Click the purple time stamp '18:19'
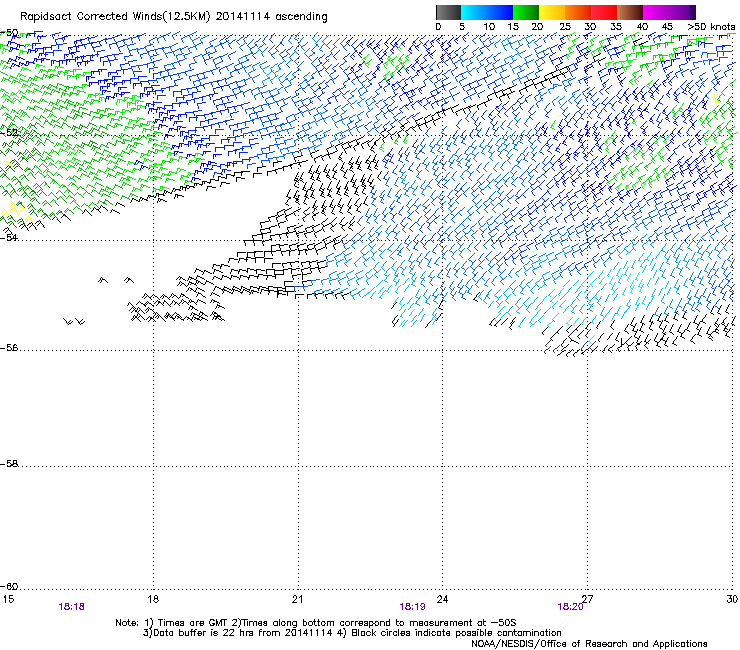 point(412,607)
